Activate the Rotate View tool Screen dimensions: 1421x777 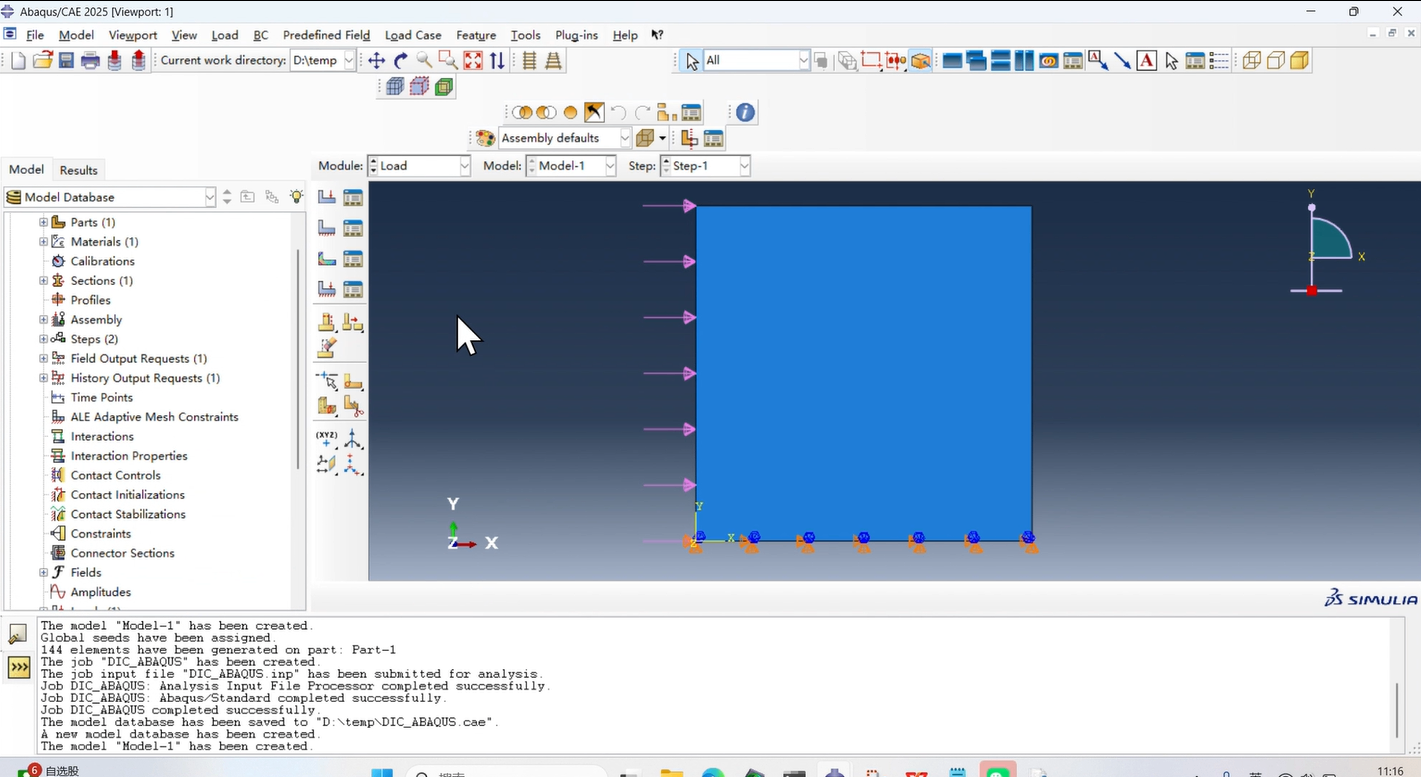(x=401, y=61)
